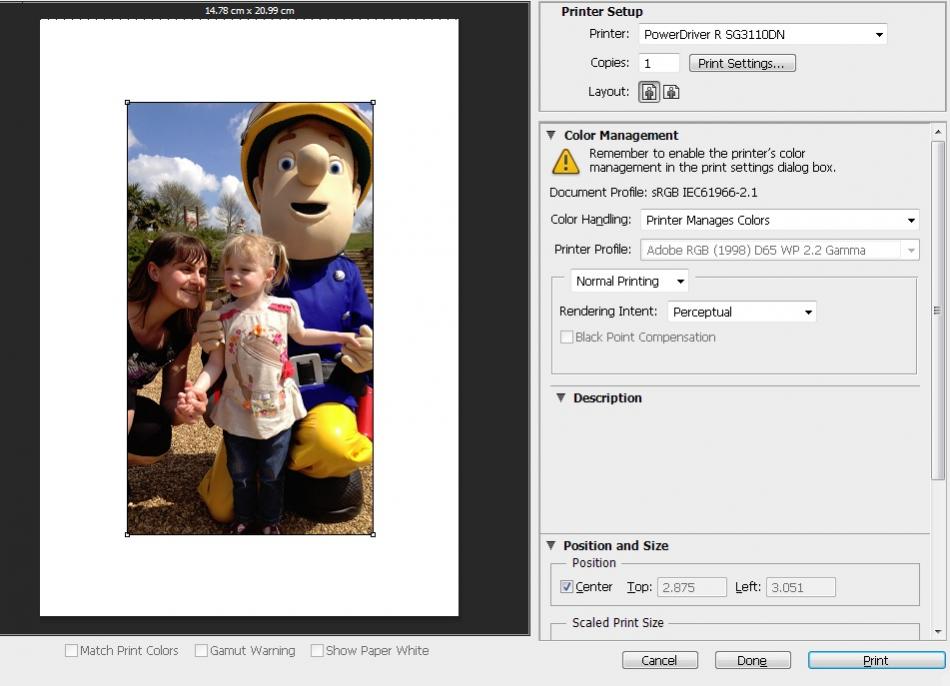Click the panel divider grip handle

pyautogui.click(x=937, y=310)
